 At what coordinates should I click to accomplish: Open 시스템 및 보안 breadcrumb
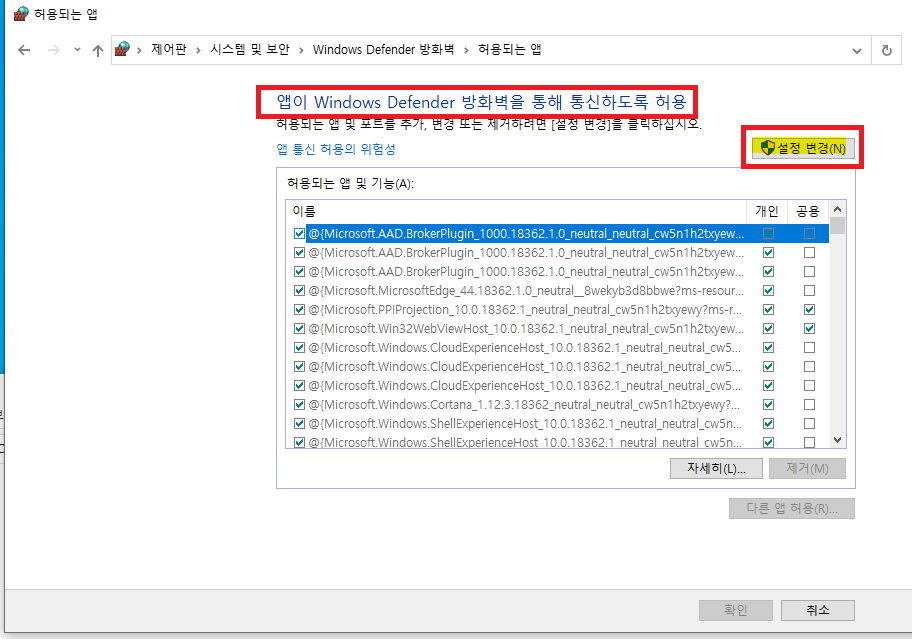[x=250, y=49]
